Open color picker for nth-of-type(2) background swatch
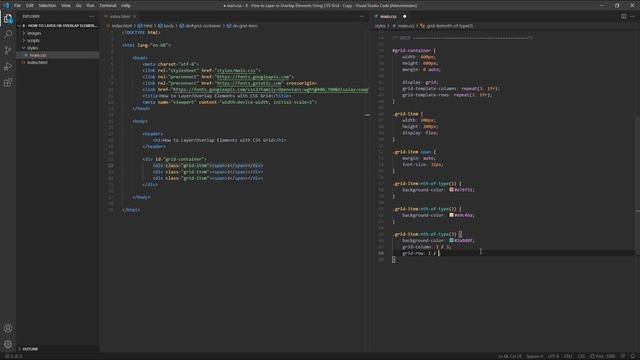640x360 pixels. [x=451, y=215]
